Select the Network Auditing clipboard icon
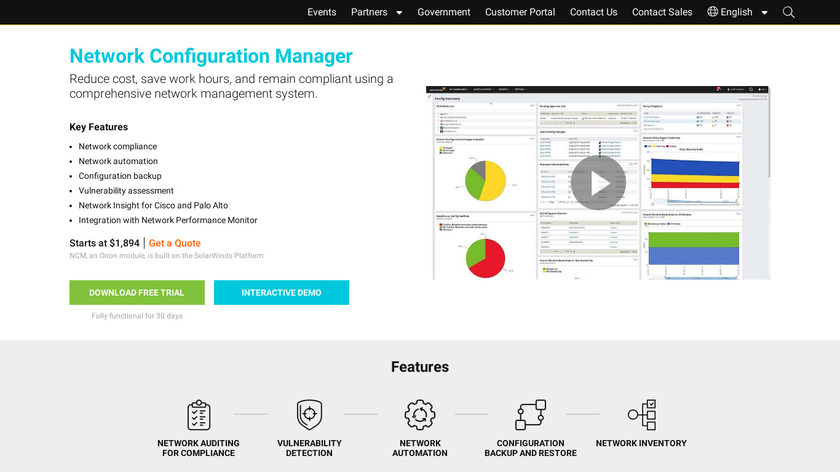This screenshot has width=840, height=472. tap(199, 415)
